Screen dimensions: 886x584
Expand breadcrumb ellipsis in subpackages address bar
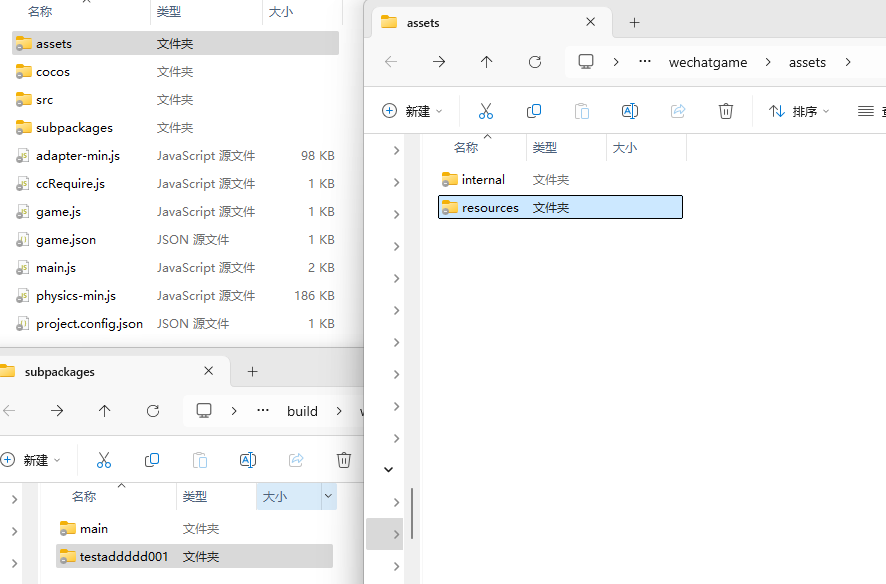coord(263,411)
